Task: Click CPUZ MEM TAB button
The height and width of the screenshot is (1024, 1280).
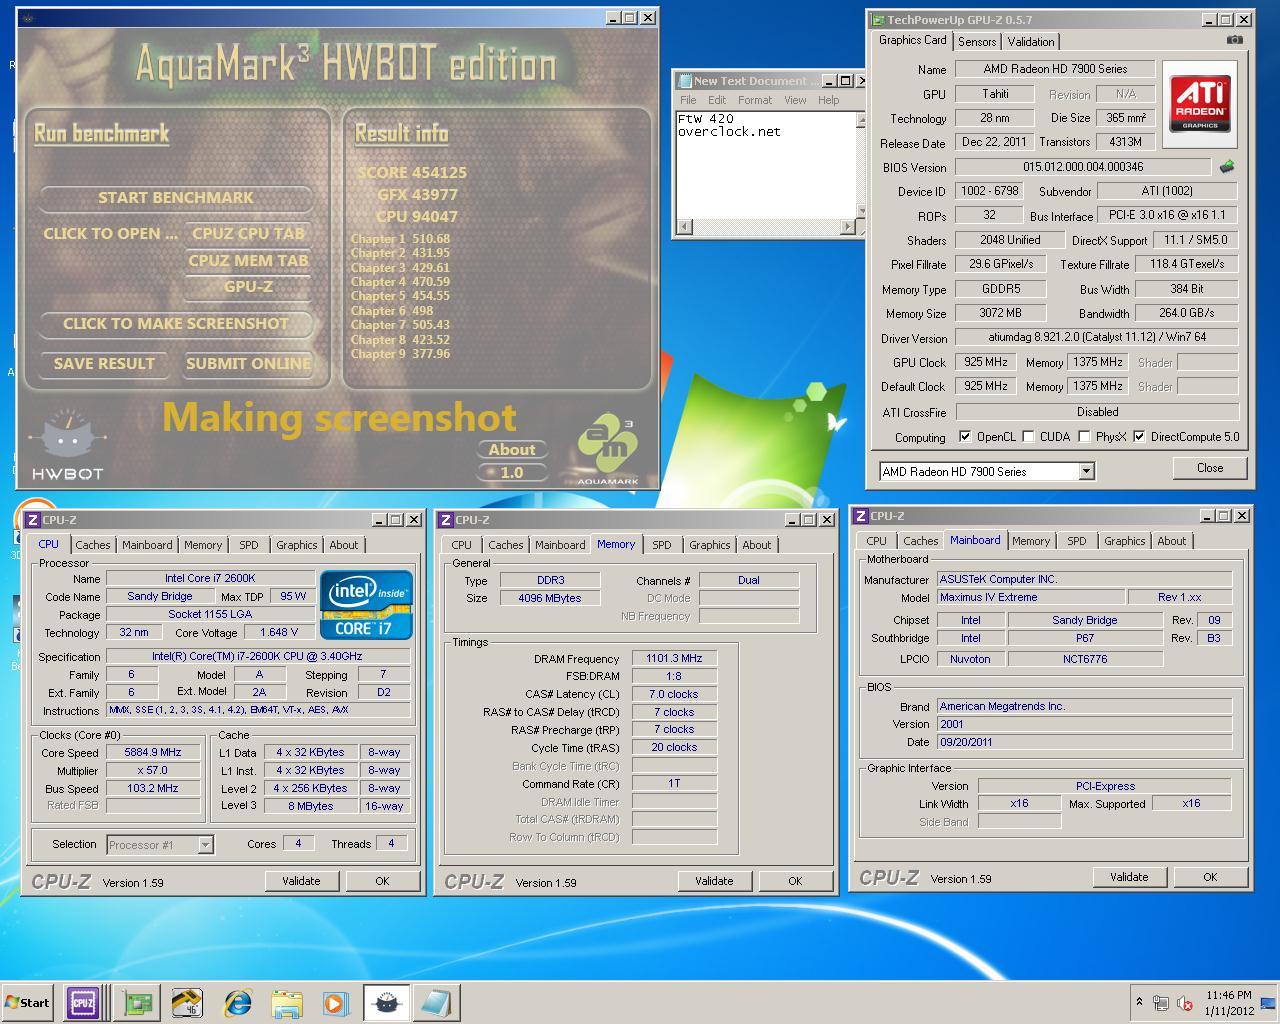Action: (x=248, y=261)
